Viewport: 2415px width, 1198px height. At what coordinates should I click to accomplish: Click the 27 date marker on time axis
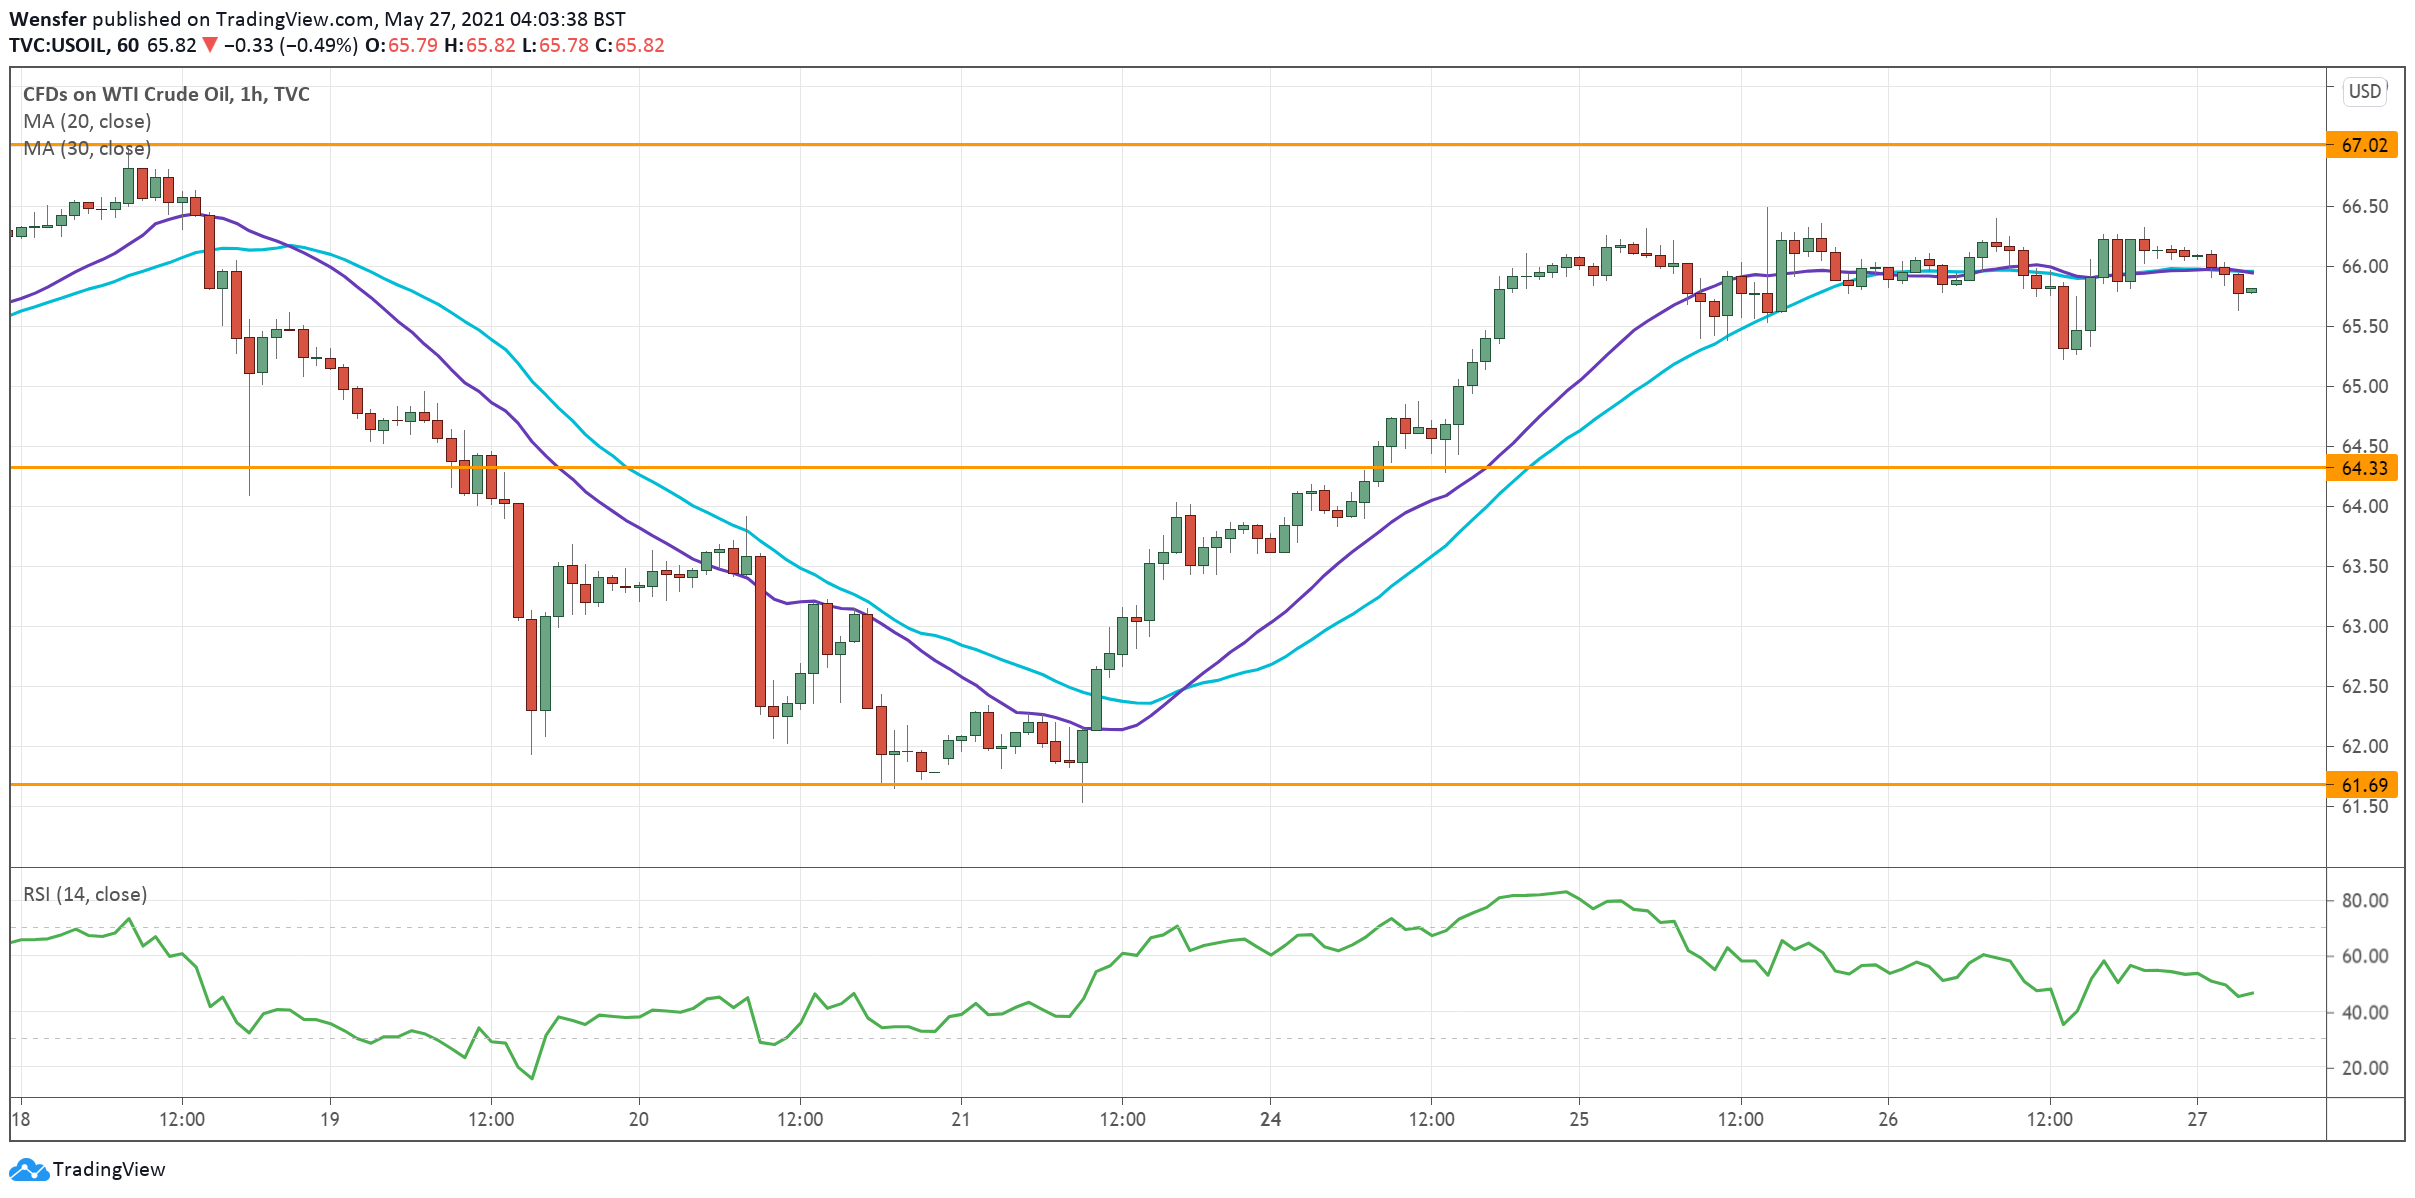click(2196, 1119)
